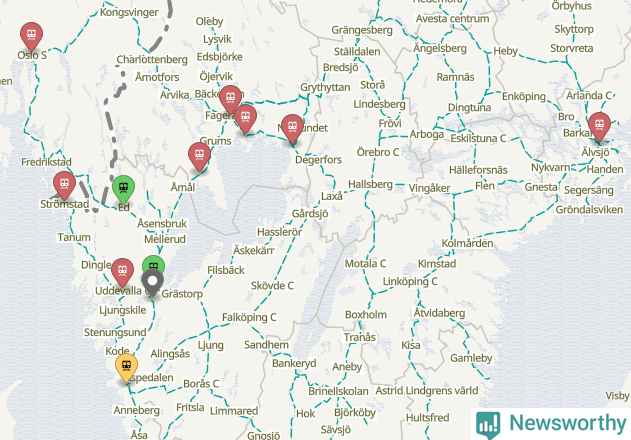Click the Newsworthy chart logo icon
631x440 pixels.
point(488,425)
